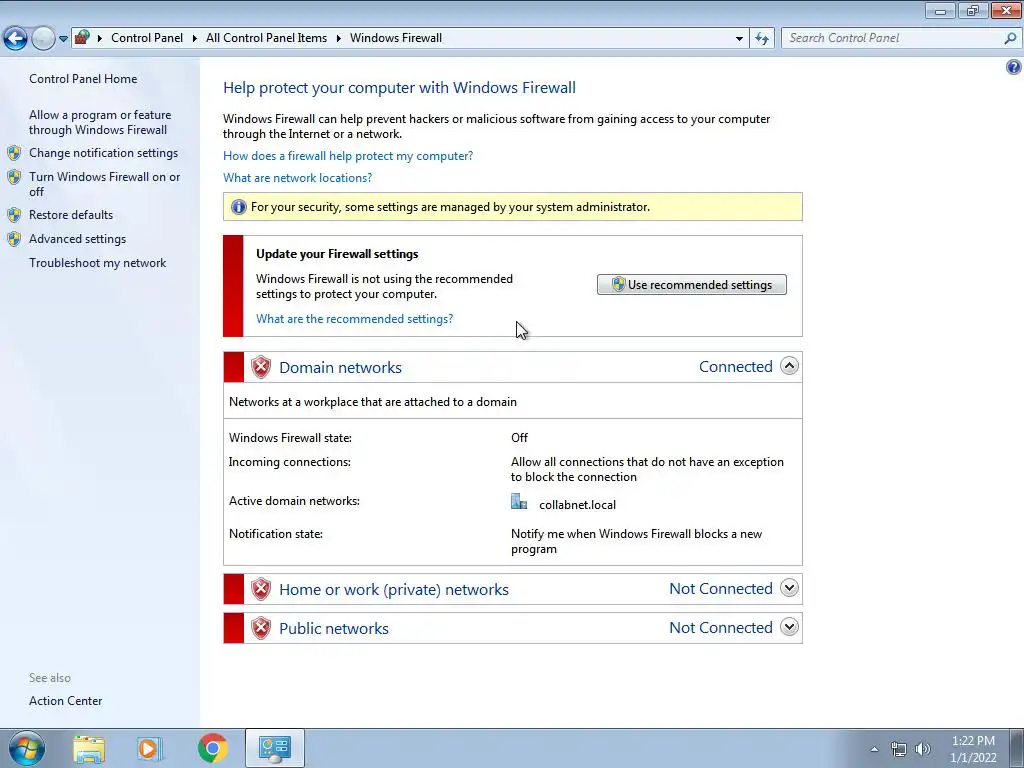The height and width of the screenshot is (768, 1024).
Task: Open Turn Windows Firewall on or off
Action: tap(104, 184)
